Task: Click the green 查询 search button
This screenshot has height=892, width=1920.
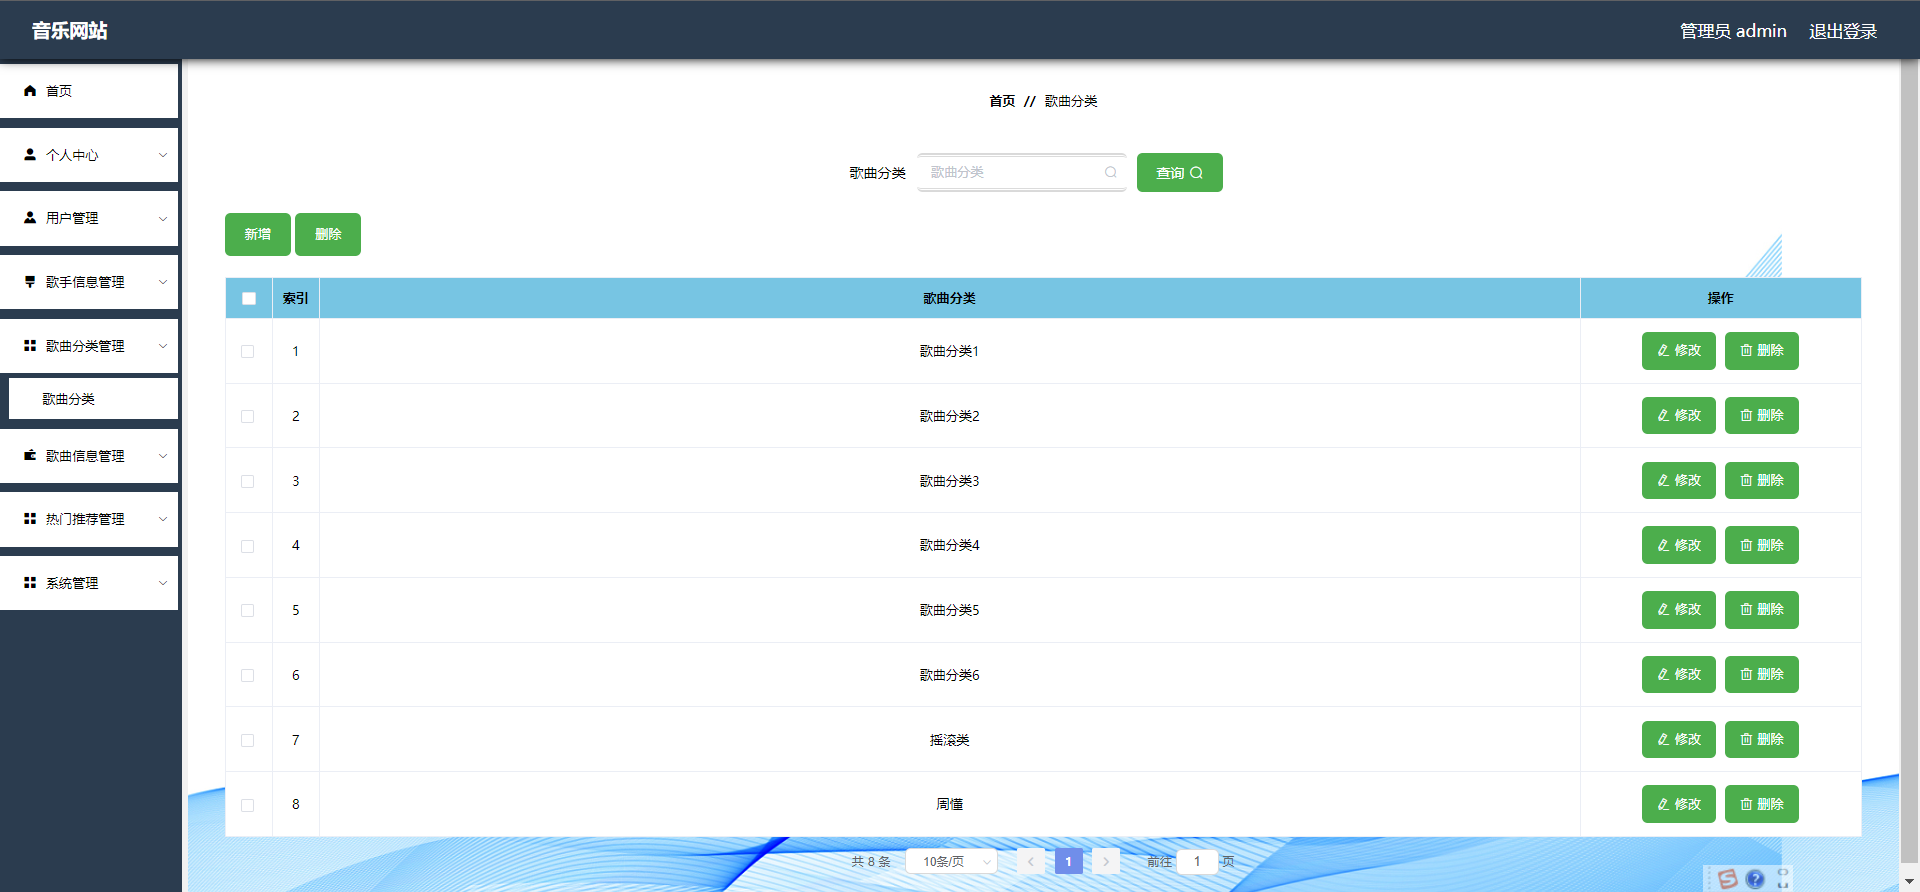Action: (1180, 172)
